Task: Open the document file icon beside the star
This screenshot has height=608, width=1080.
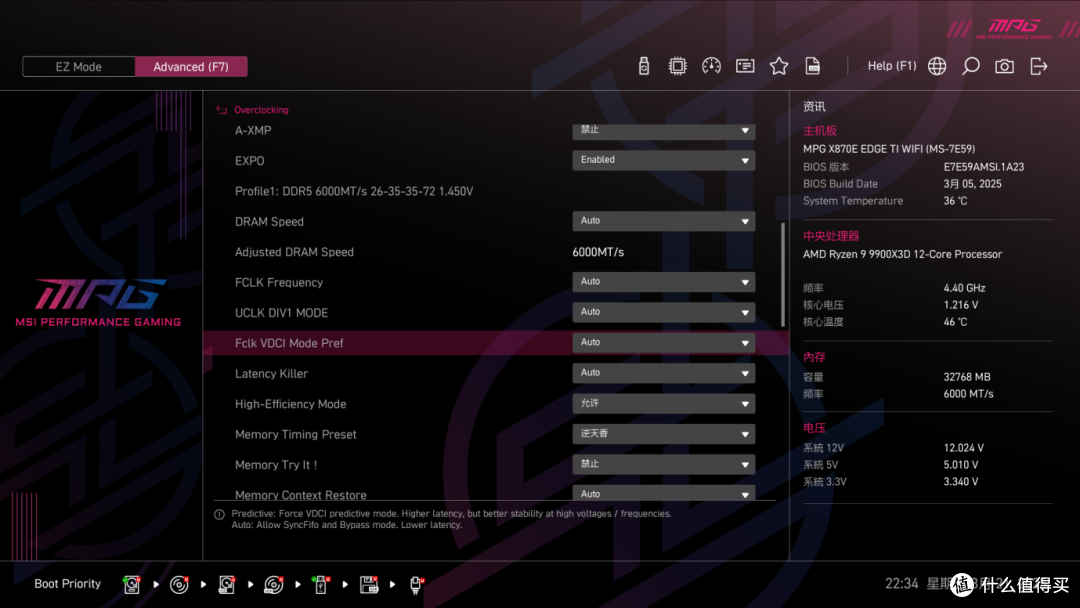Action: point(813,66)
